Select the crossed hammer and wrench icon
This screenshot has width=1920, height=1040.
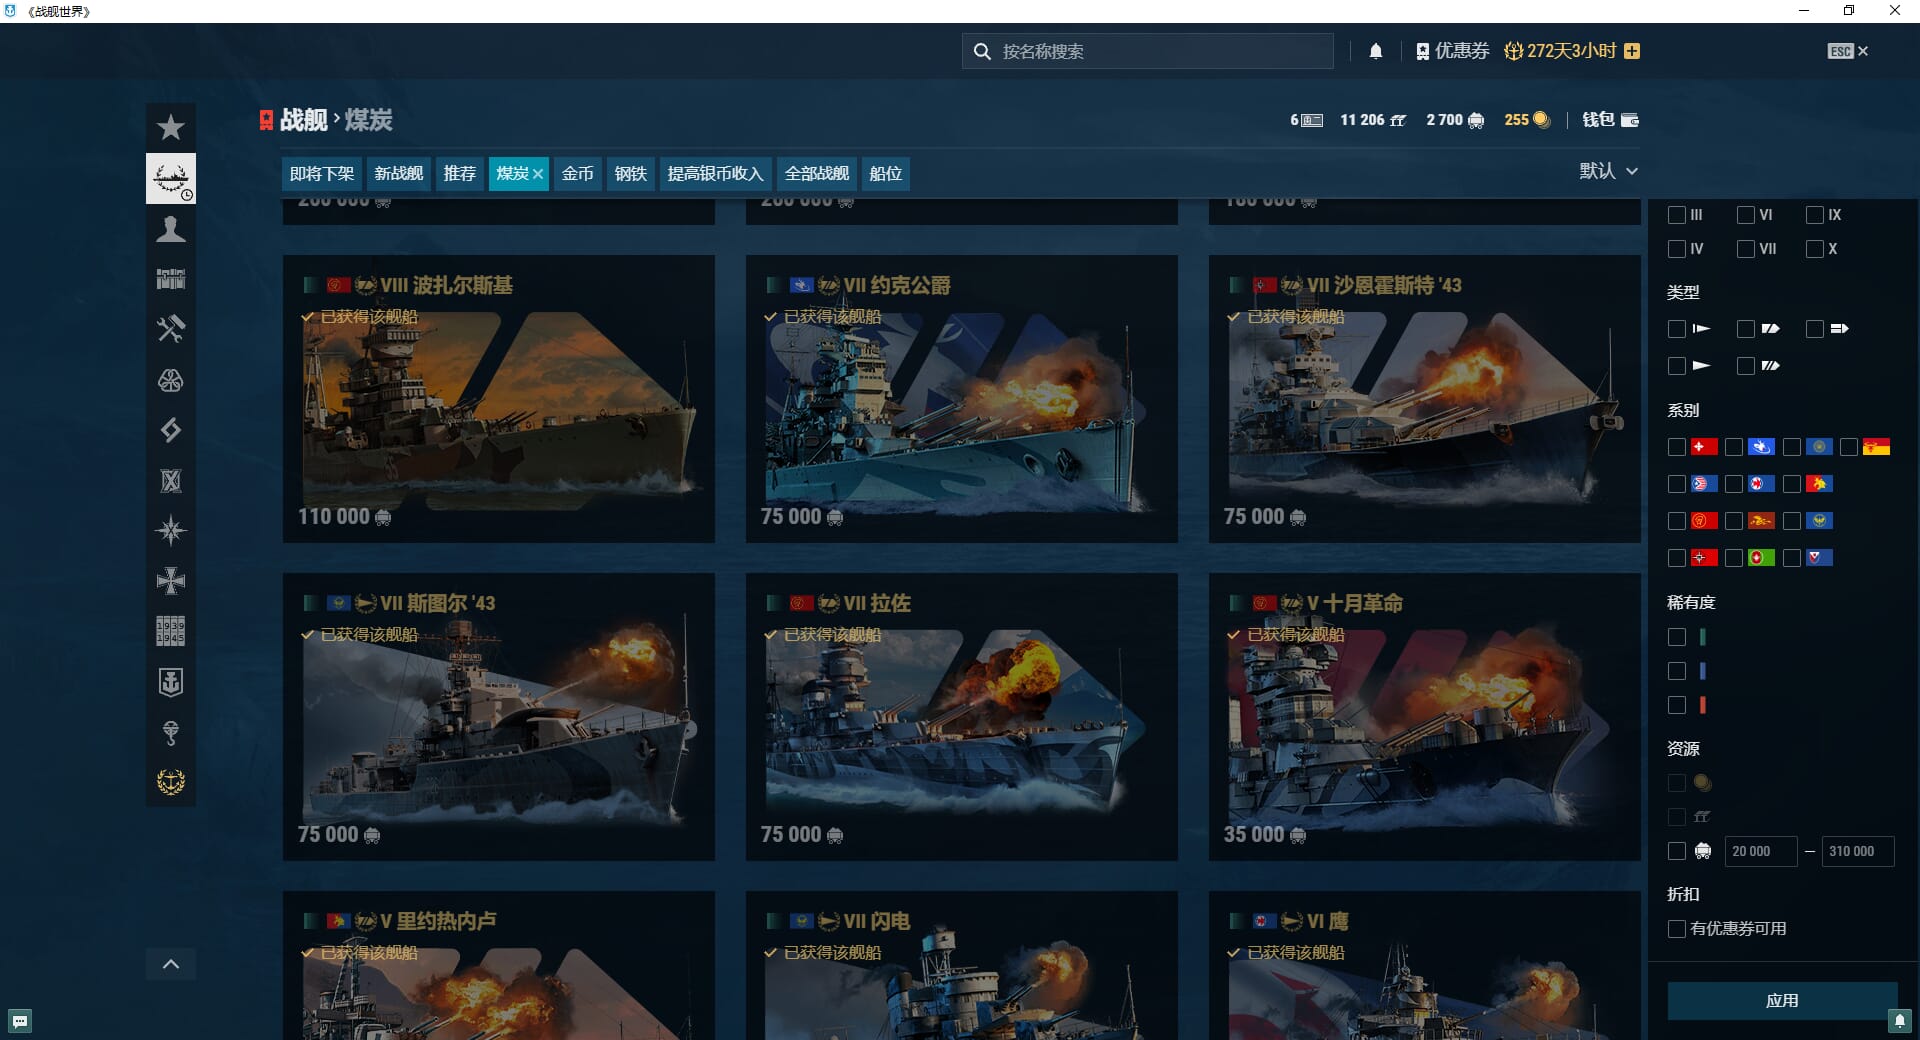pos(171,329)
